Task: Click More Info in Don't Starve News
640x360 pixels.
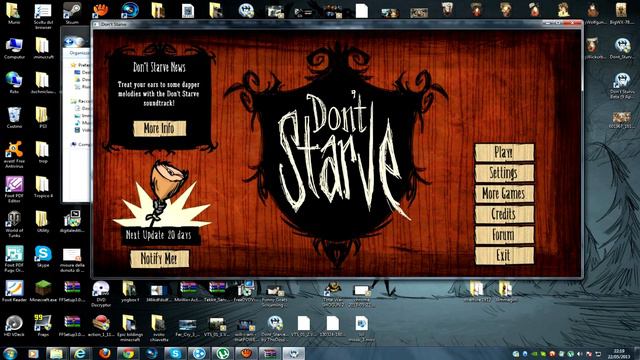Action: coord(160,128)
